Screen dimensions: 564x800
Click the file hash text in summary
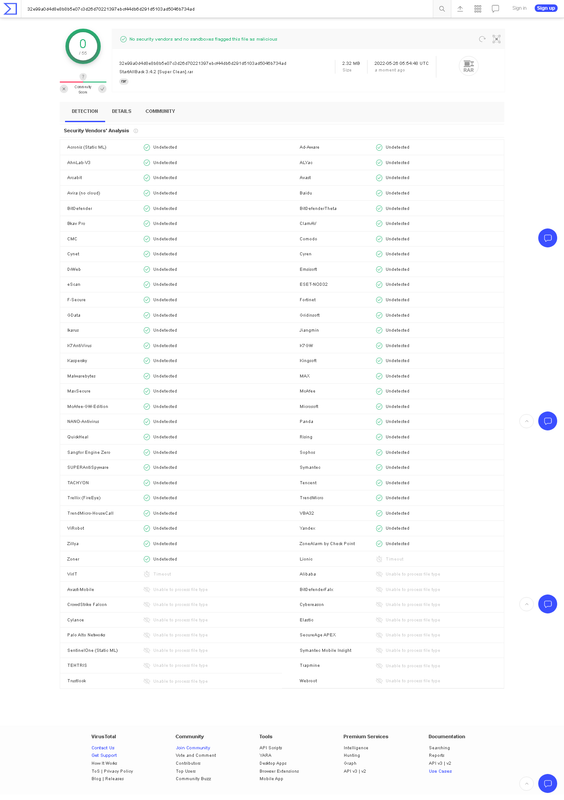(x=203, y=63)
